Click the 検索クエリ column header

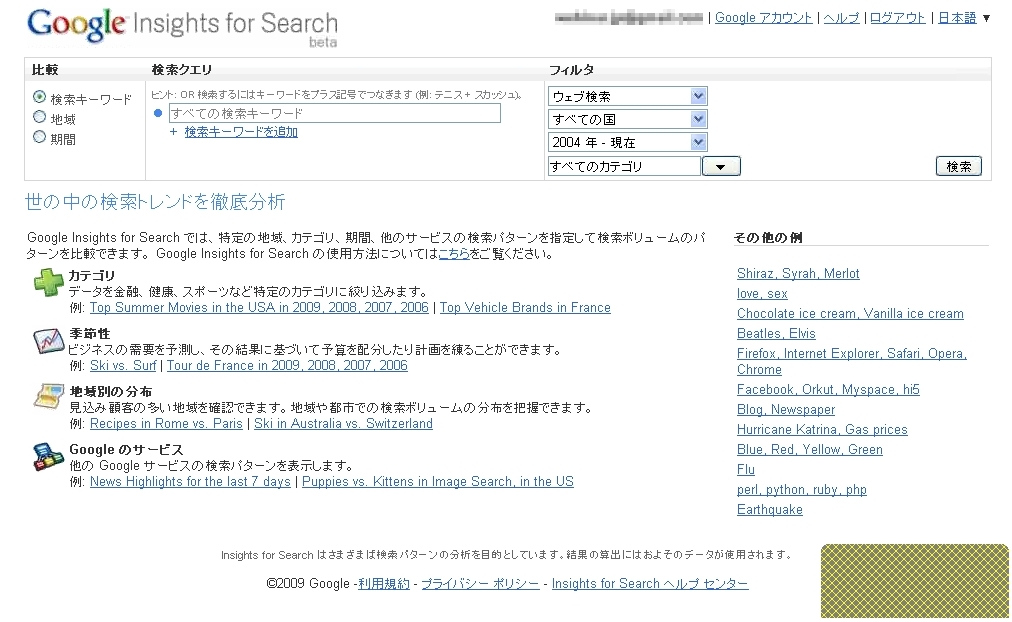point(181,70)
